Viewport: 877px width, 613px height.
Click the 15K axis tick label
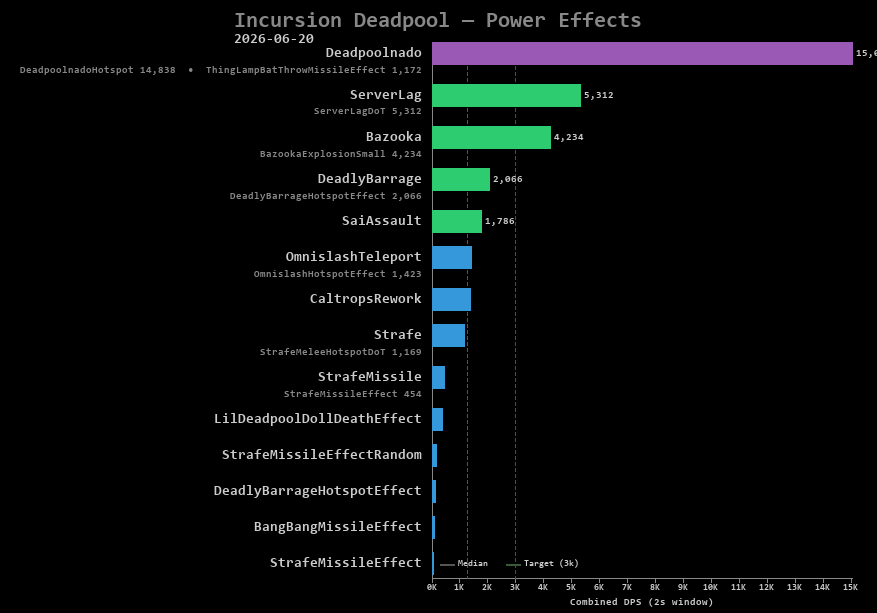pyautogui.click(x=850, y=587)
